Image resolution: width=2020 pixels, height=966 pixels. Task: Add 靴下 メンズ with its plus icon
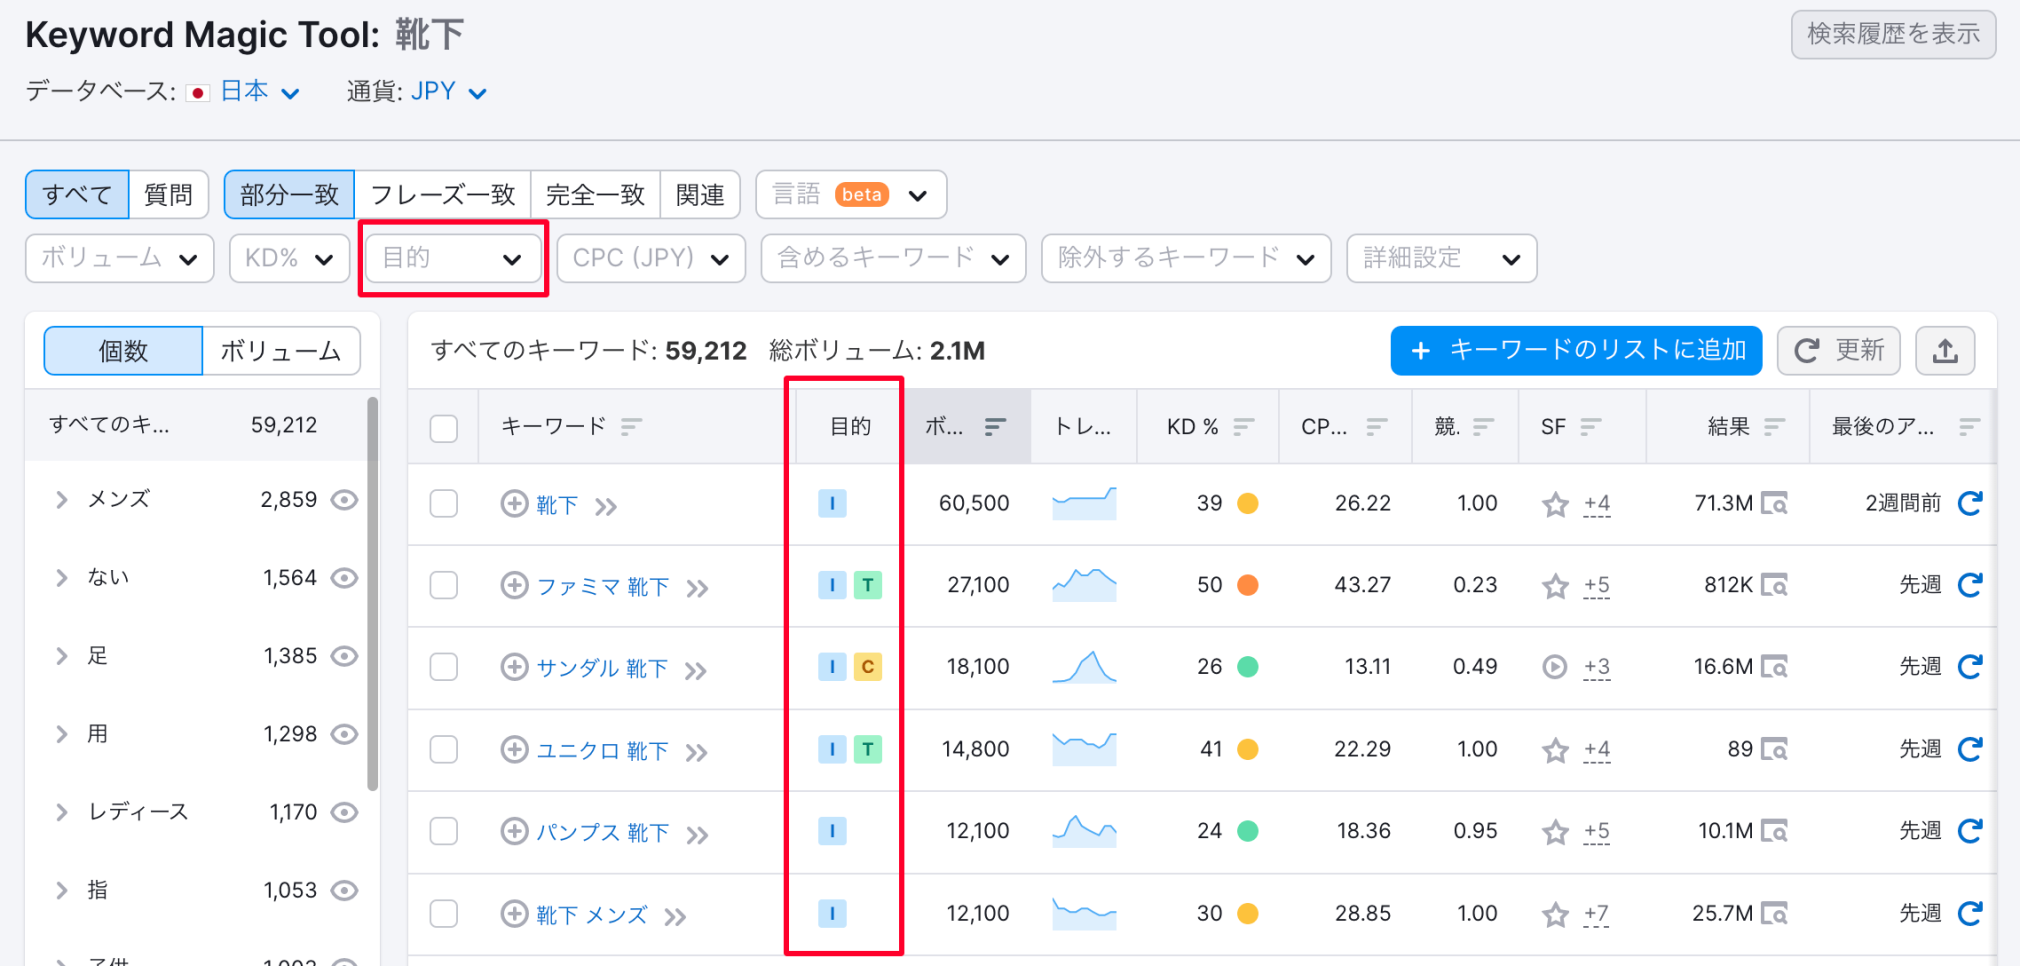pos(514,913)
